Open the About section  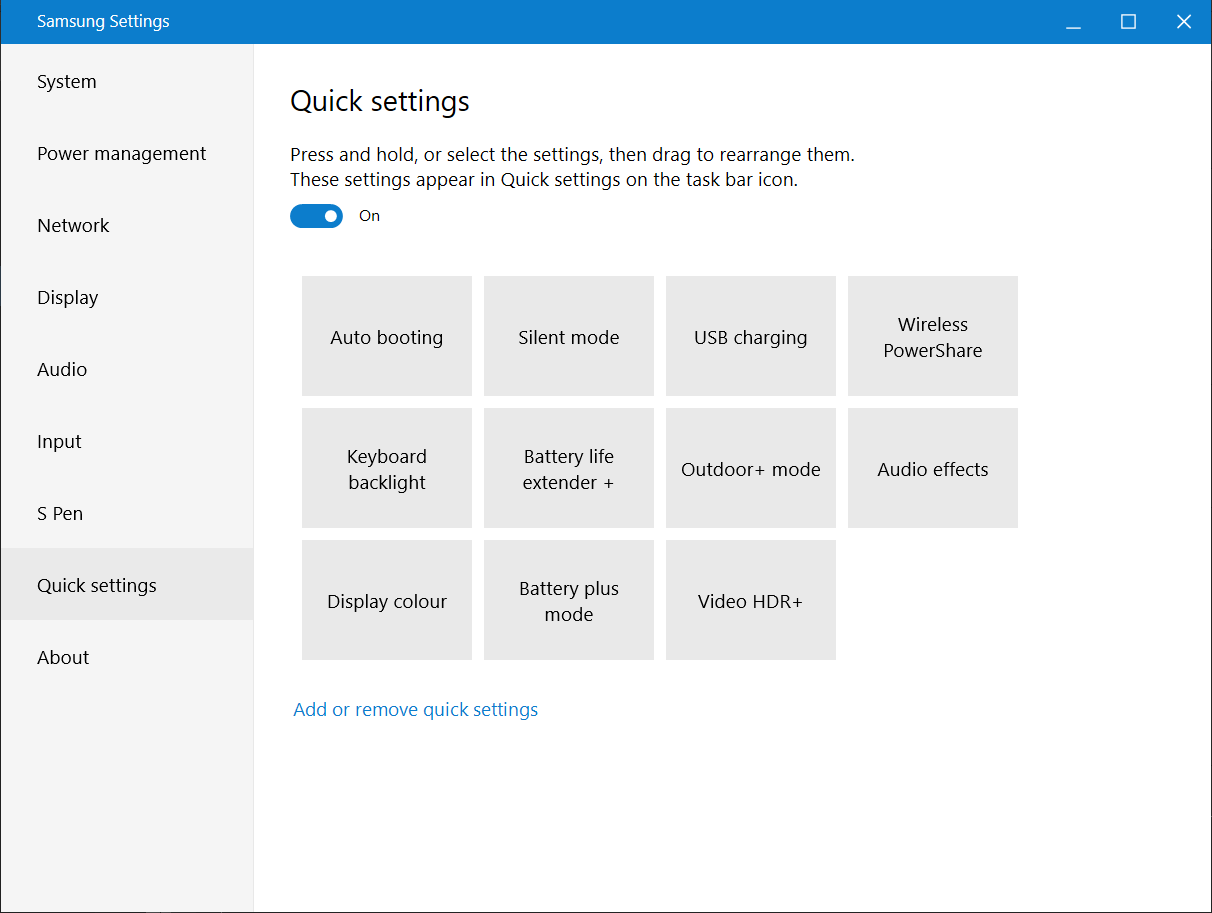pyautogui.click(x=127, y=658)
